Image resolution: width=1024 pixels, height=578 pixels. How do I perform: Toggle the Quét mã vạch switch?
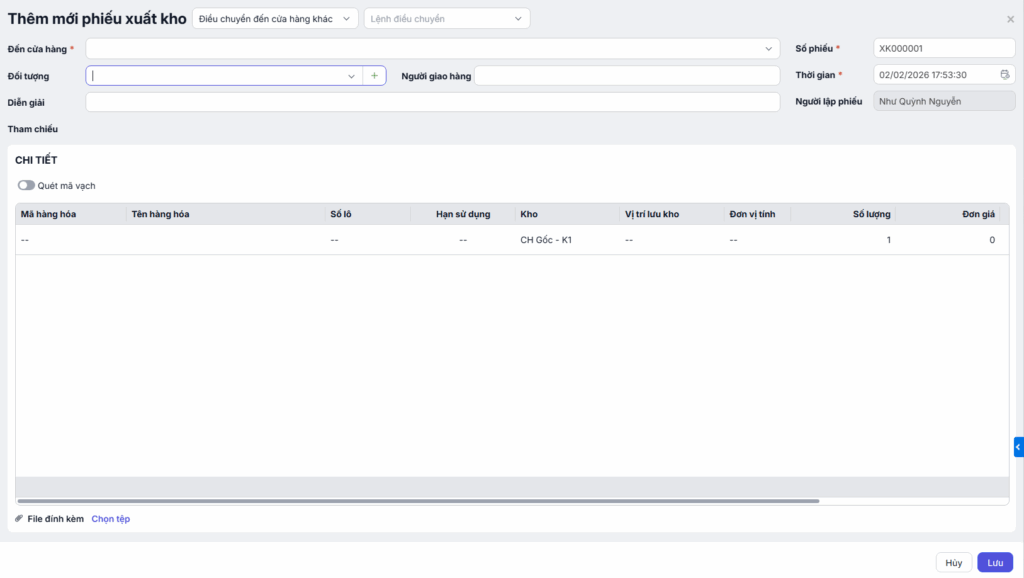pos(26,185)
